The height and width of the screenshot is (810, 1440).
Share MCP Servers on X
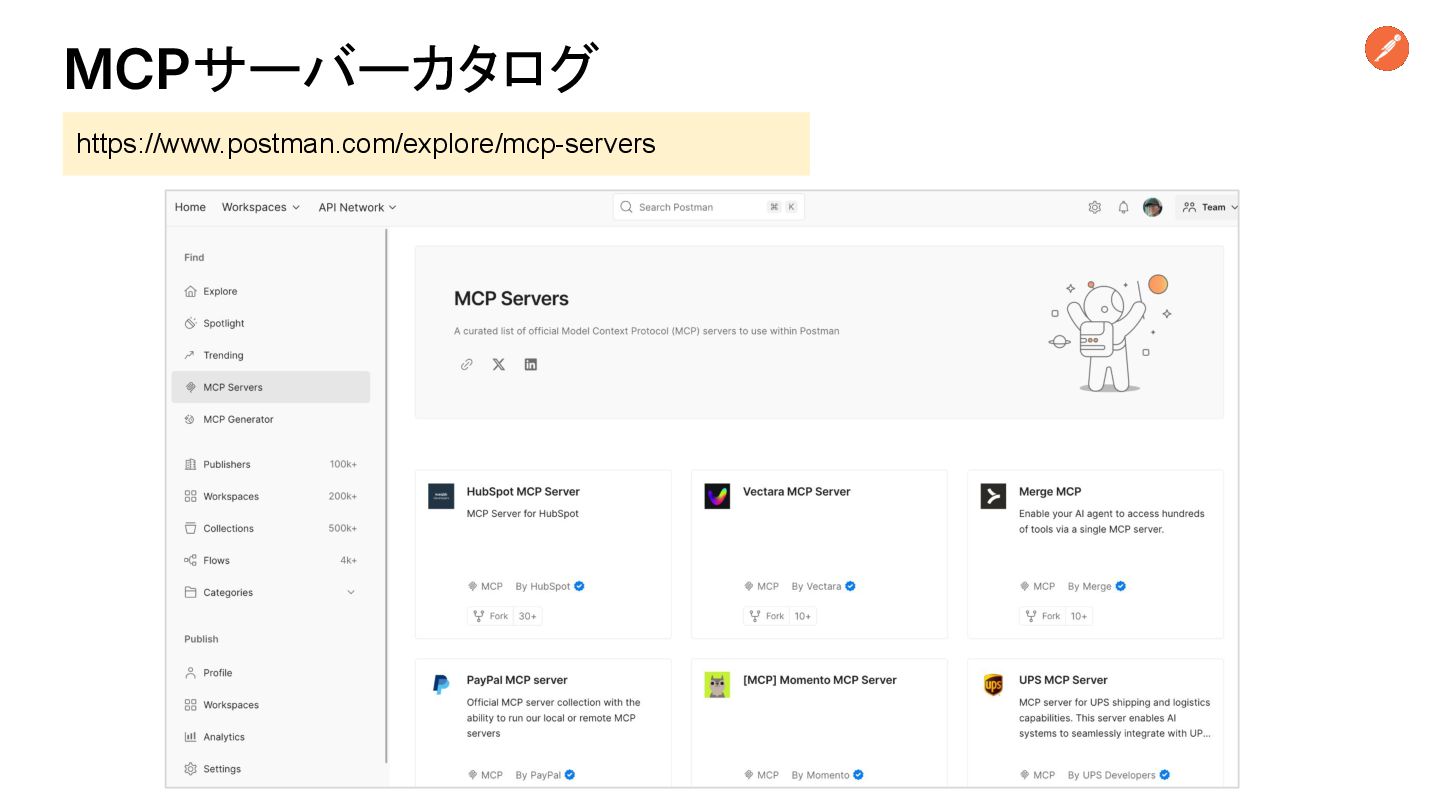click(x=498, y=365)
